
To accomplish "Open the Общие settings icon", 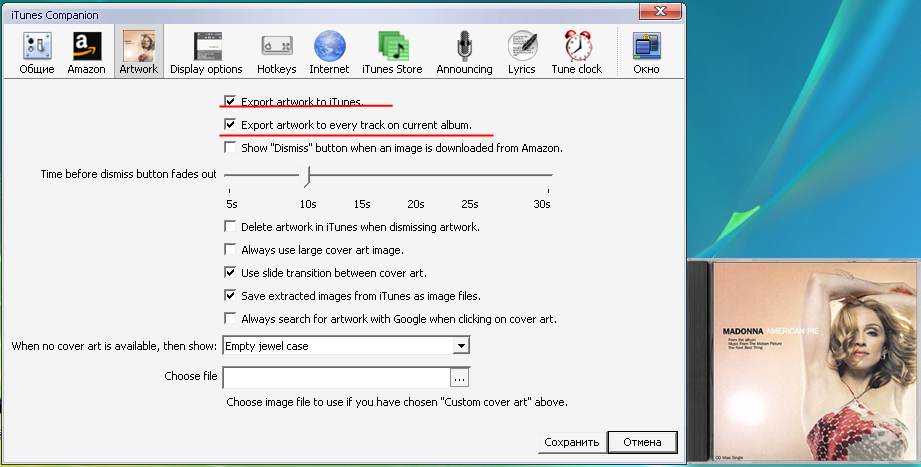I will 37,52.
